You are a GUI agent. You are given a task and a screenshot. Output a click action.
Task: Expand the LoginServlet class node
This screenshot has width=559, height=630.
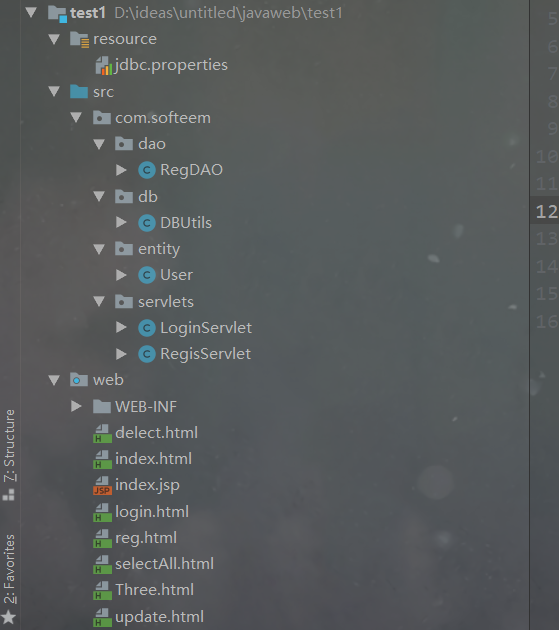click(121, 327)
